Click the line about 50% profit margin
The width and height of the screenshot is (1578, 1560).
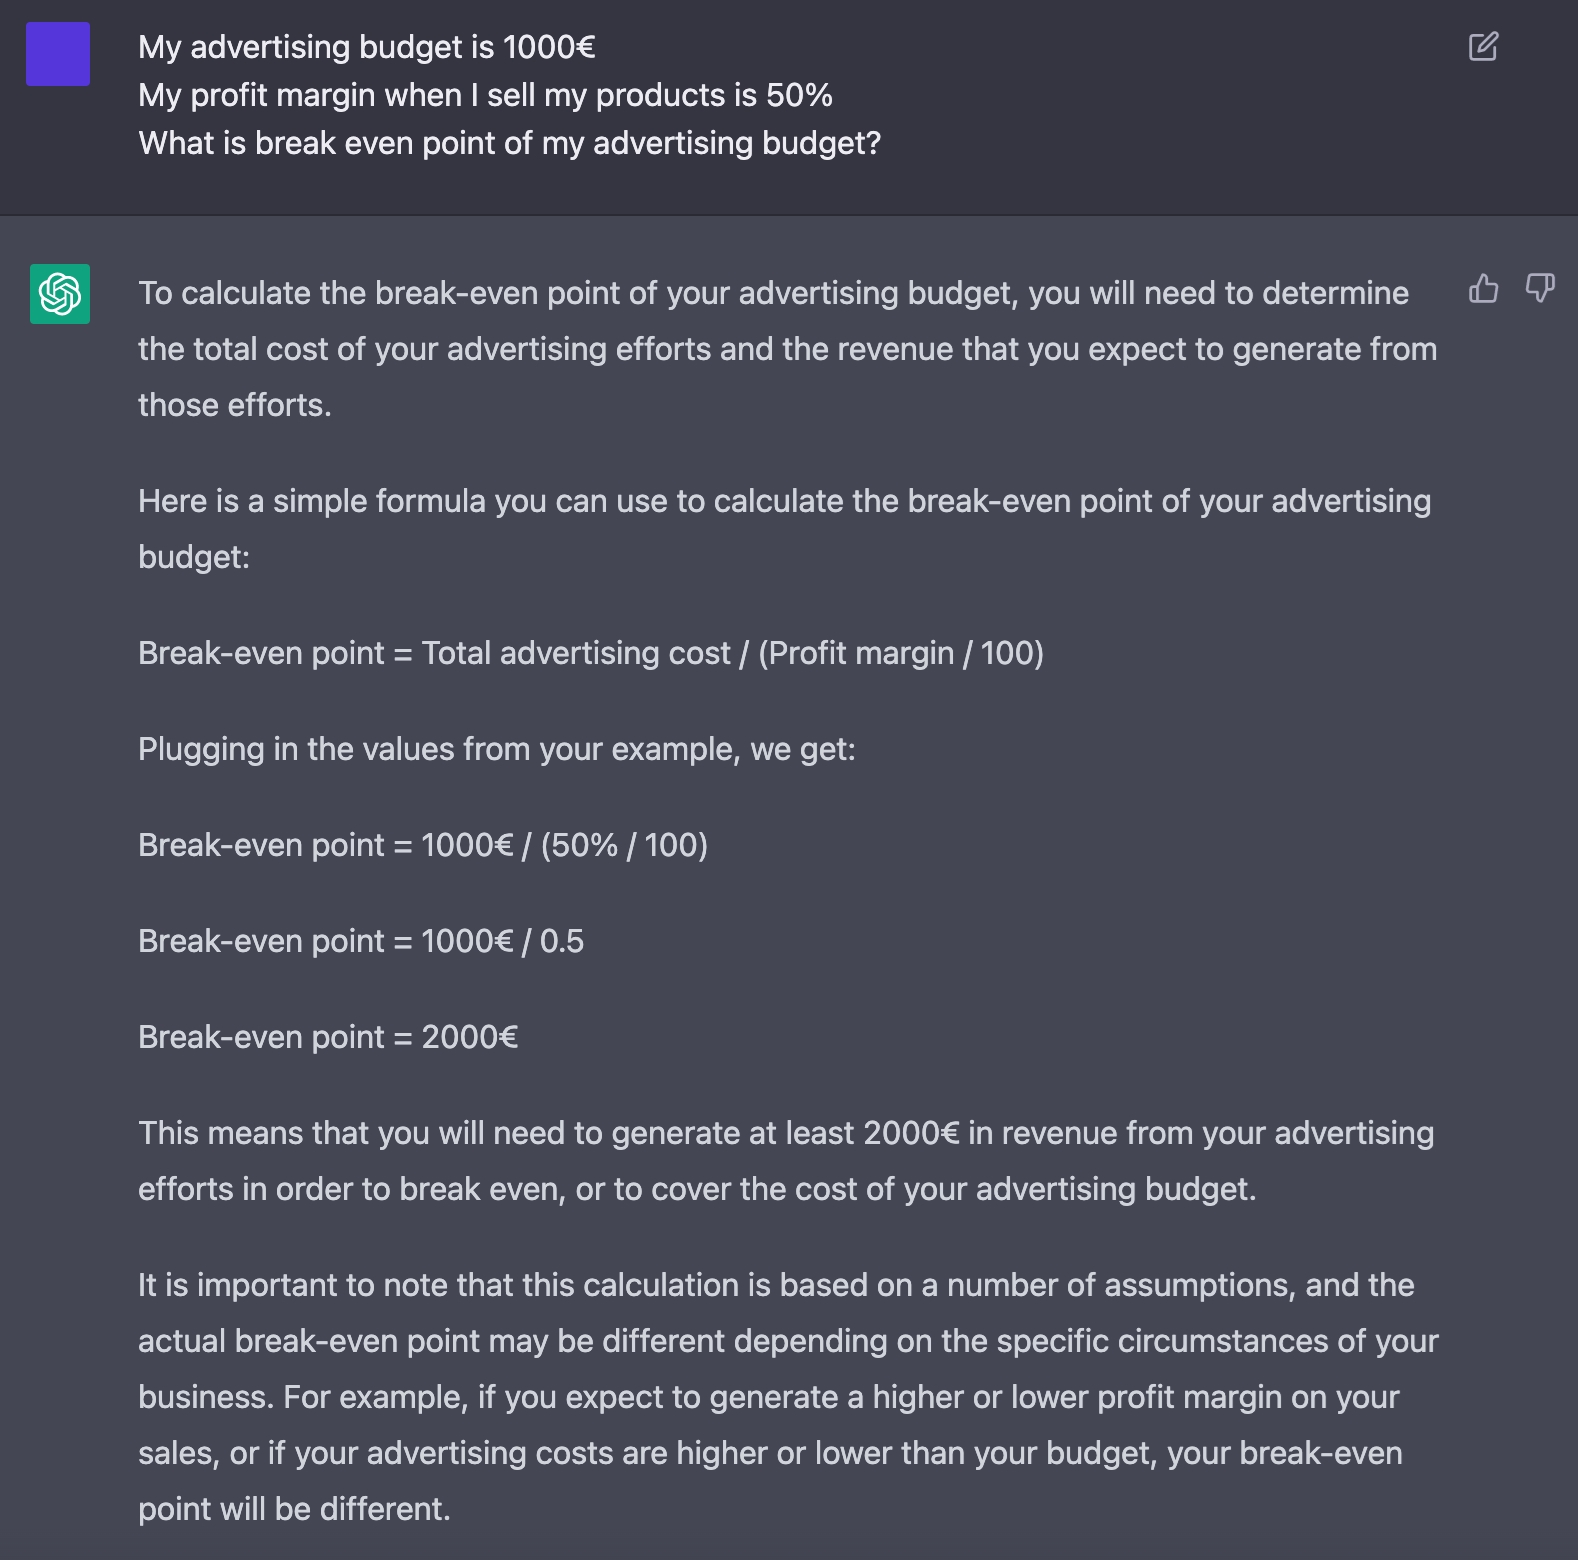[x=486, y=95]
